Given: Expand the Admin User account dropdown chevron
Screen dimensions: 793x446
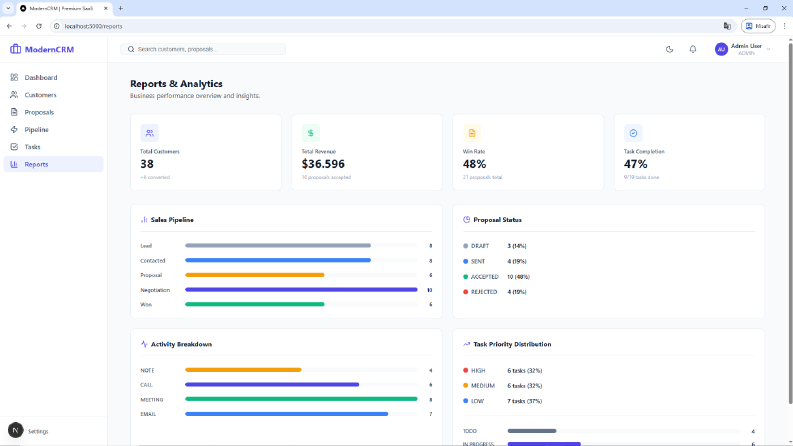Looking at the screenshot, I should tap(768, 49).
